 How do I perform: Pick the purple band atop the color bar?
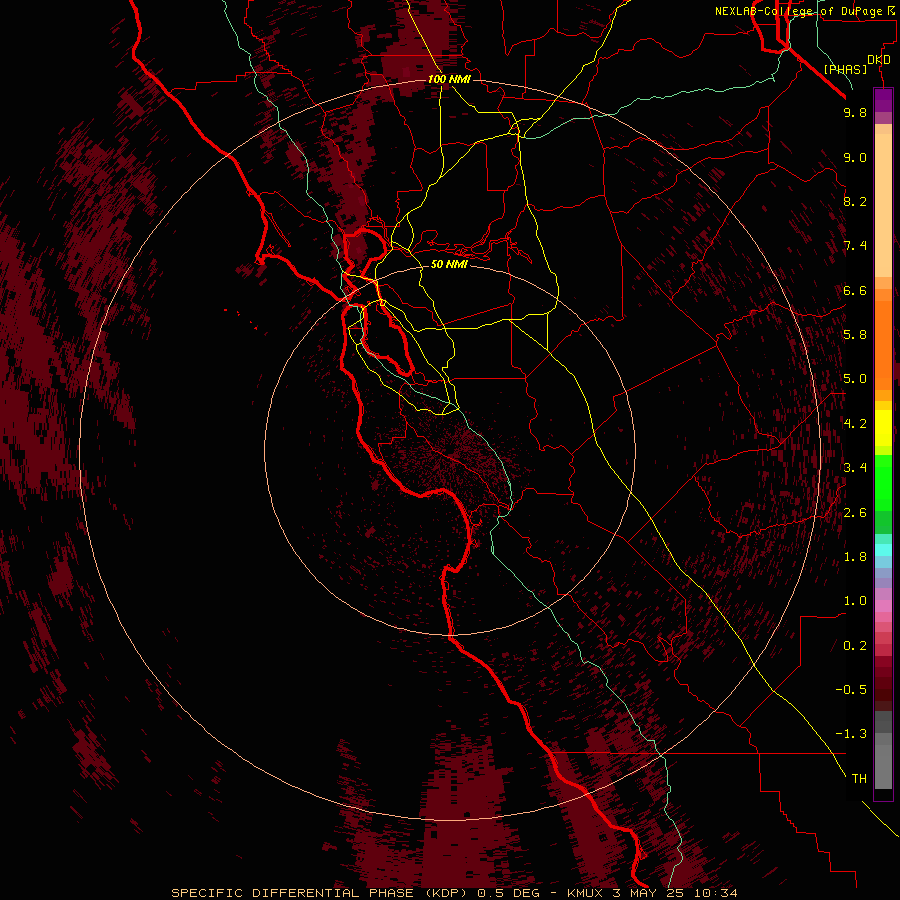883,100
